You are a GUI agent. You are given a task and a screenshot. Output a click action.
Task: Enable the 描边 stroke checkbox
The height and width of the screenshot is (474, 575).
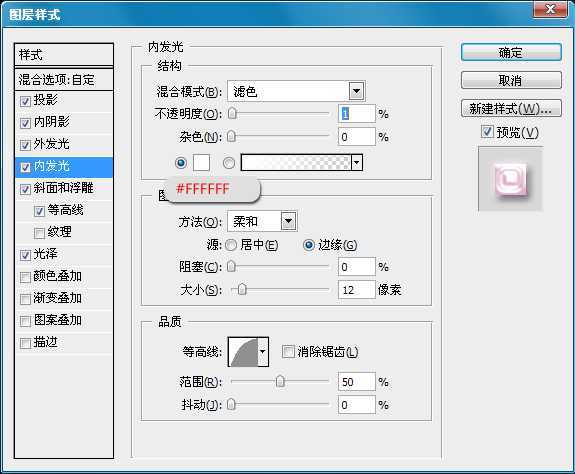[x=25, y=343]
